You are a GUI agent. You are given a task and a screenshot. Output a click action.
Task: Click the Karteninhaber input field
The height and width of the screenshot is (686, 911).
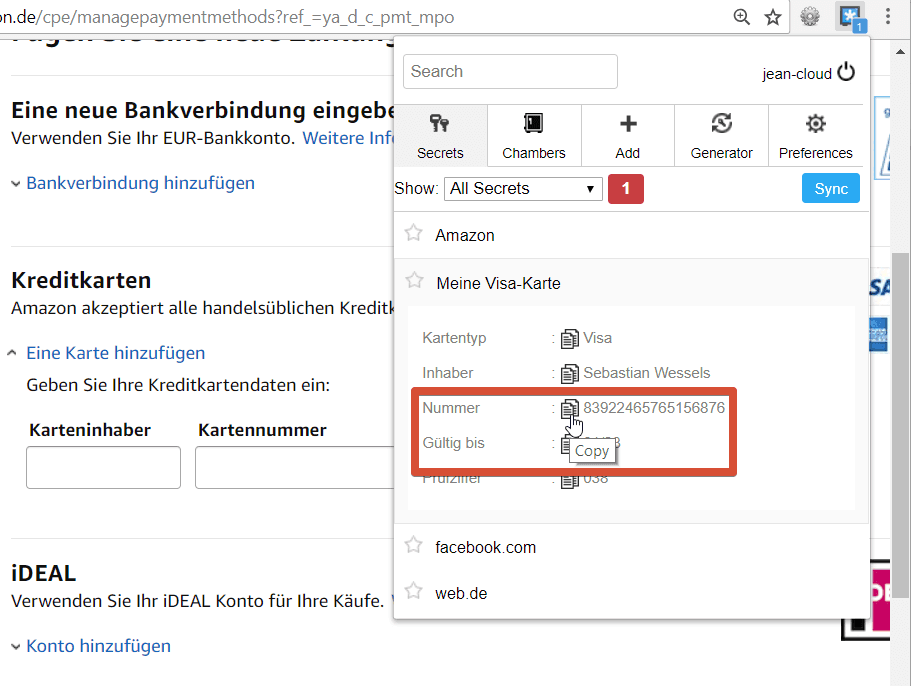(x=103, y=468)
